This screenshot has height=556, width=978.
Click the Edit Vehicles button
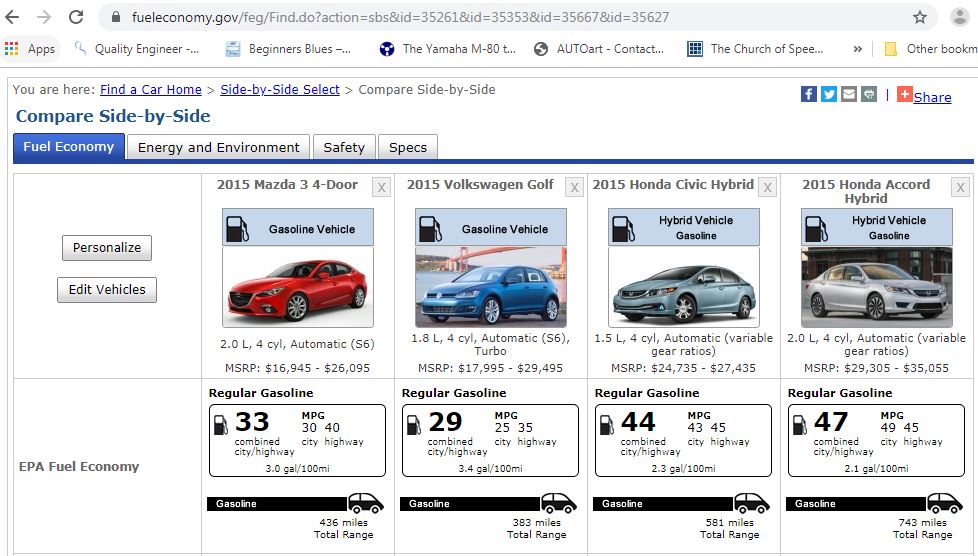pos(107,290)
